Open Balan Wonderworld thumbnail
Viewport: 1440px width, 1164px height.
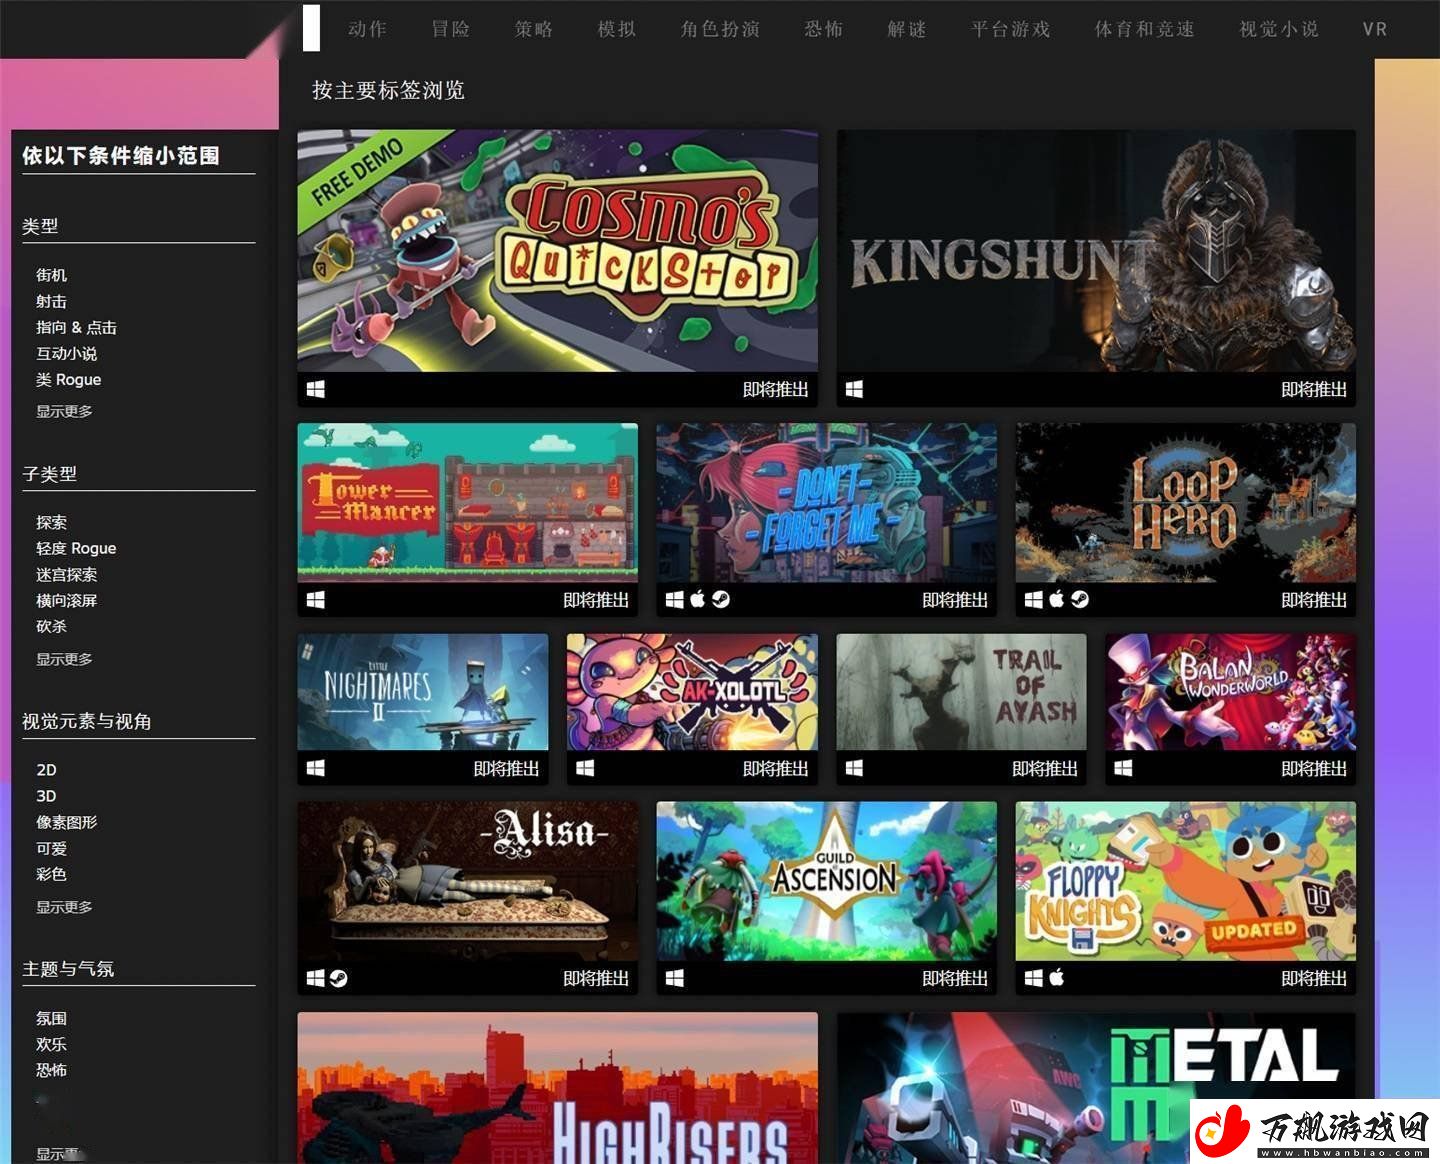pos(1231,692)
